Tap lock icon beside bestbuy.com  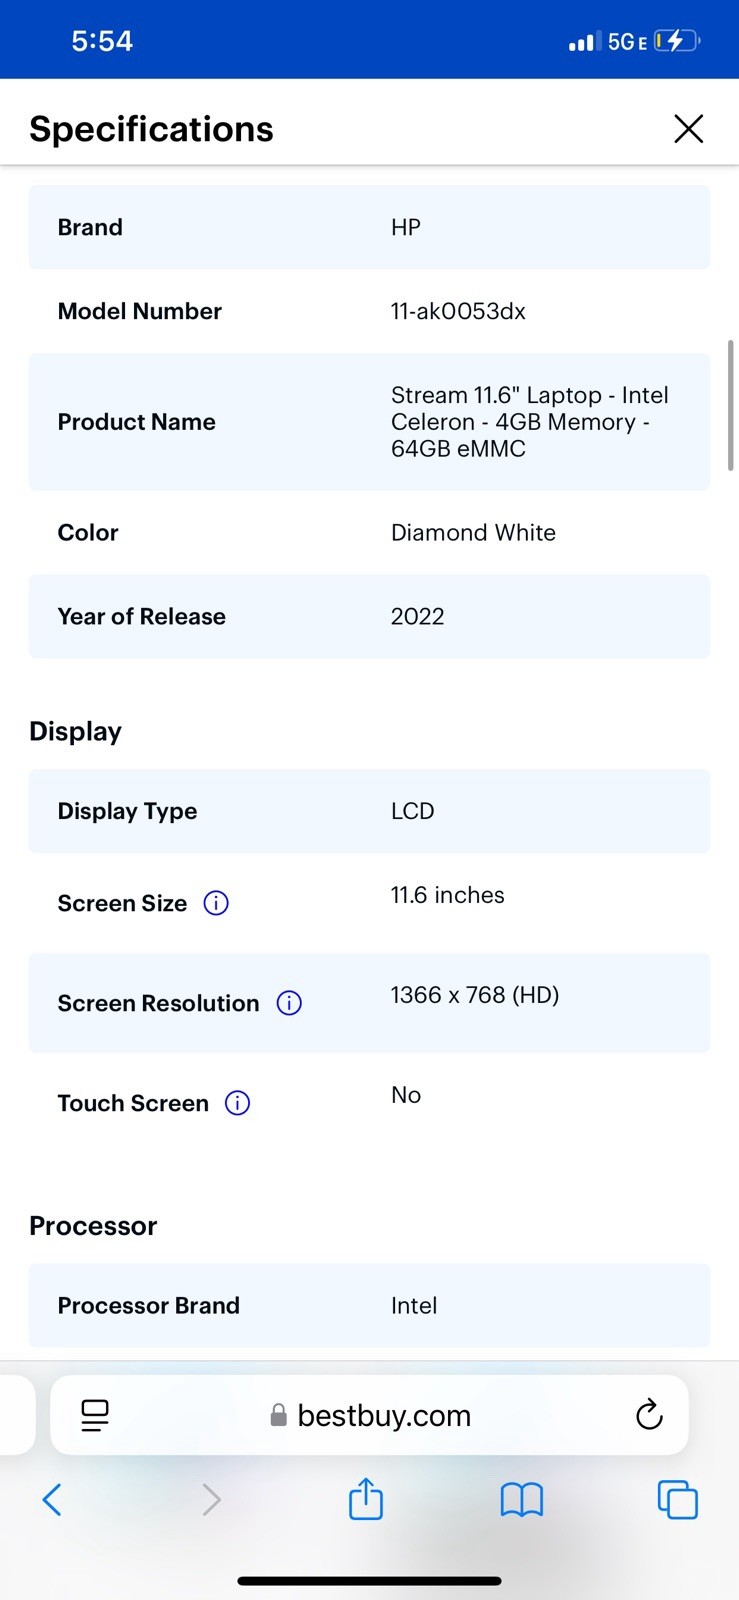279,1415
